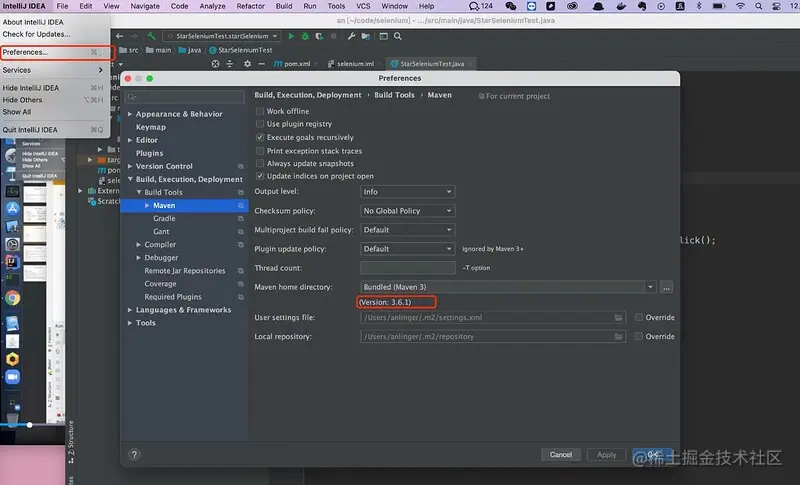Enable Print exception stack traces

(x=260, y=151)
